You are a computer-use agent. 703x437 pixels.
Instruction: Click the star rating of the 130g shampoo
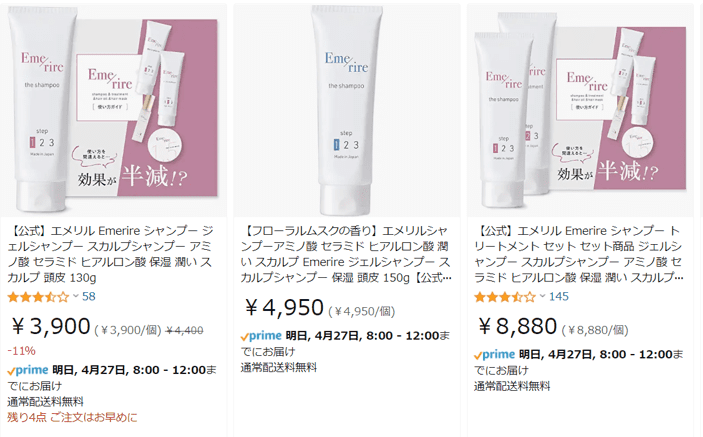point(38,297)
